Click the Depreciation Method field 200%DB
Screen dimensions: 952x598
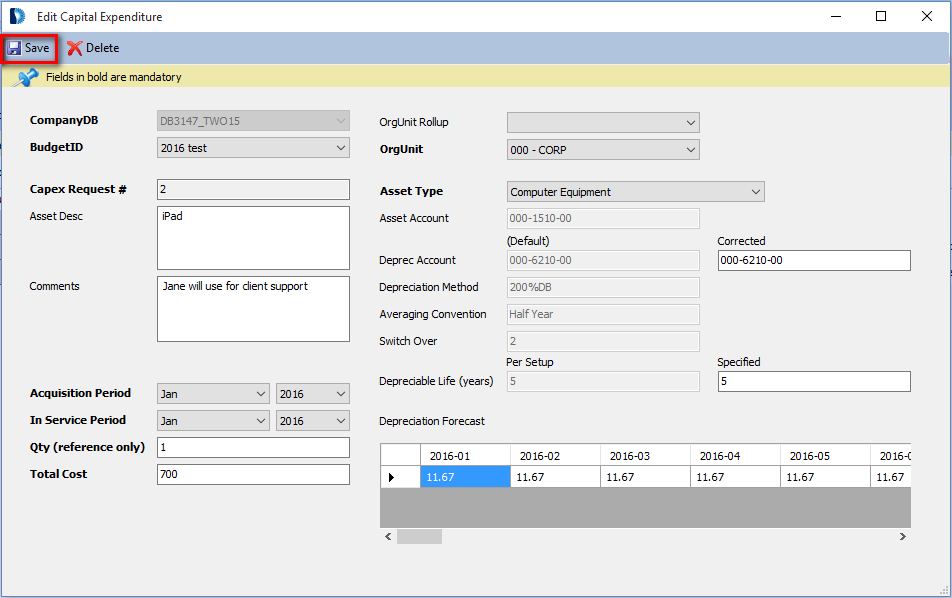pos(603,287)
